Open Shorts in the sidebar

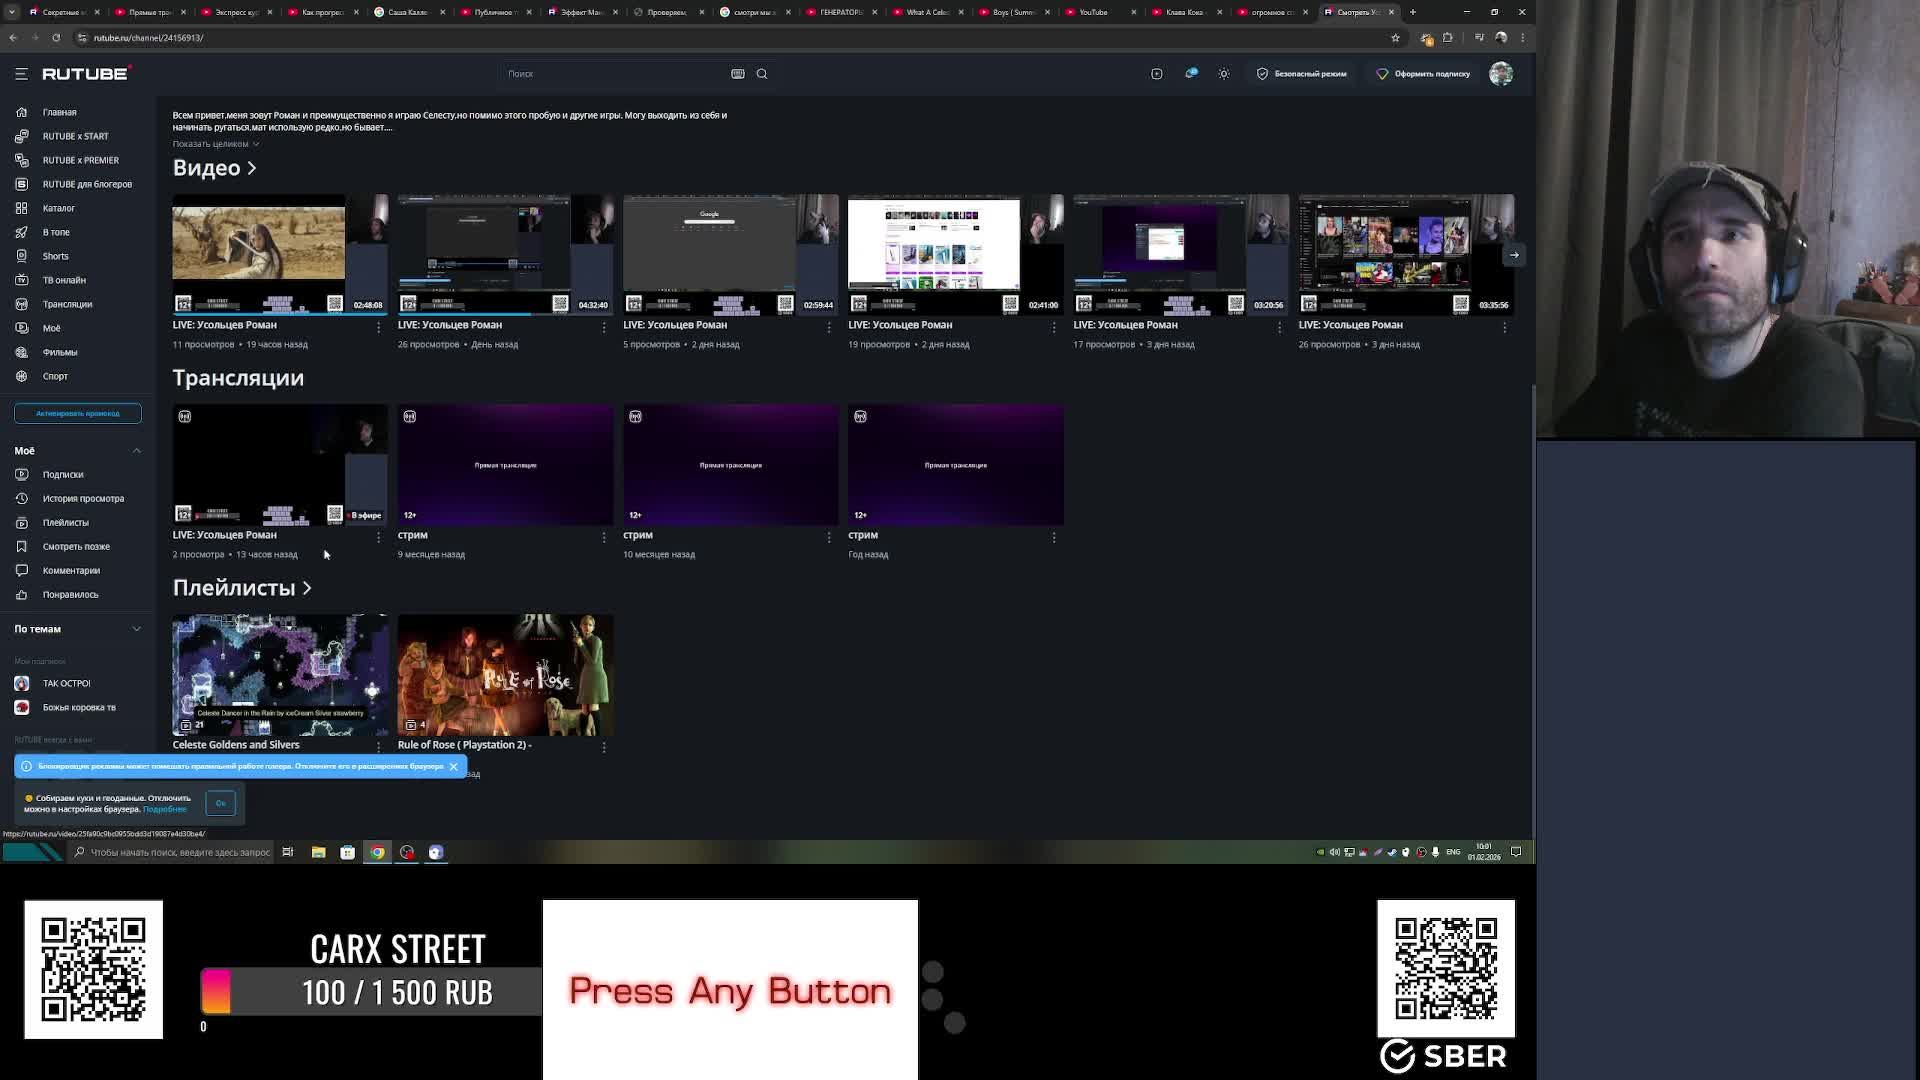pyautogui.click(x=55, y=256)
